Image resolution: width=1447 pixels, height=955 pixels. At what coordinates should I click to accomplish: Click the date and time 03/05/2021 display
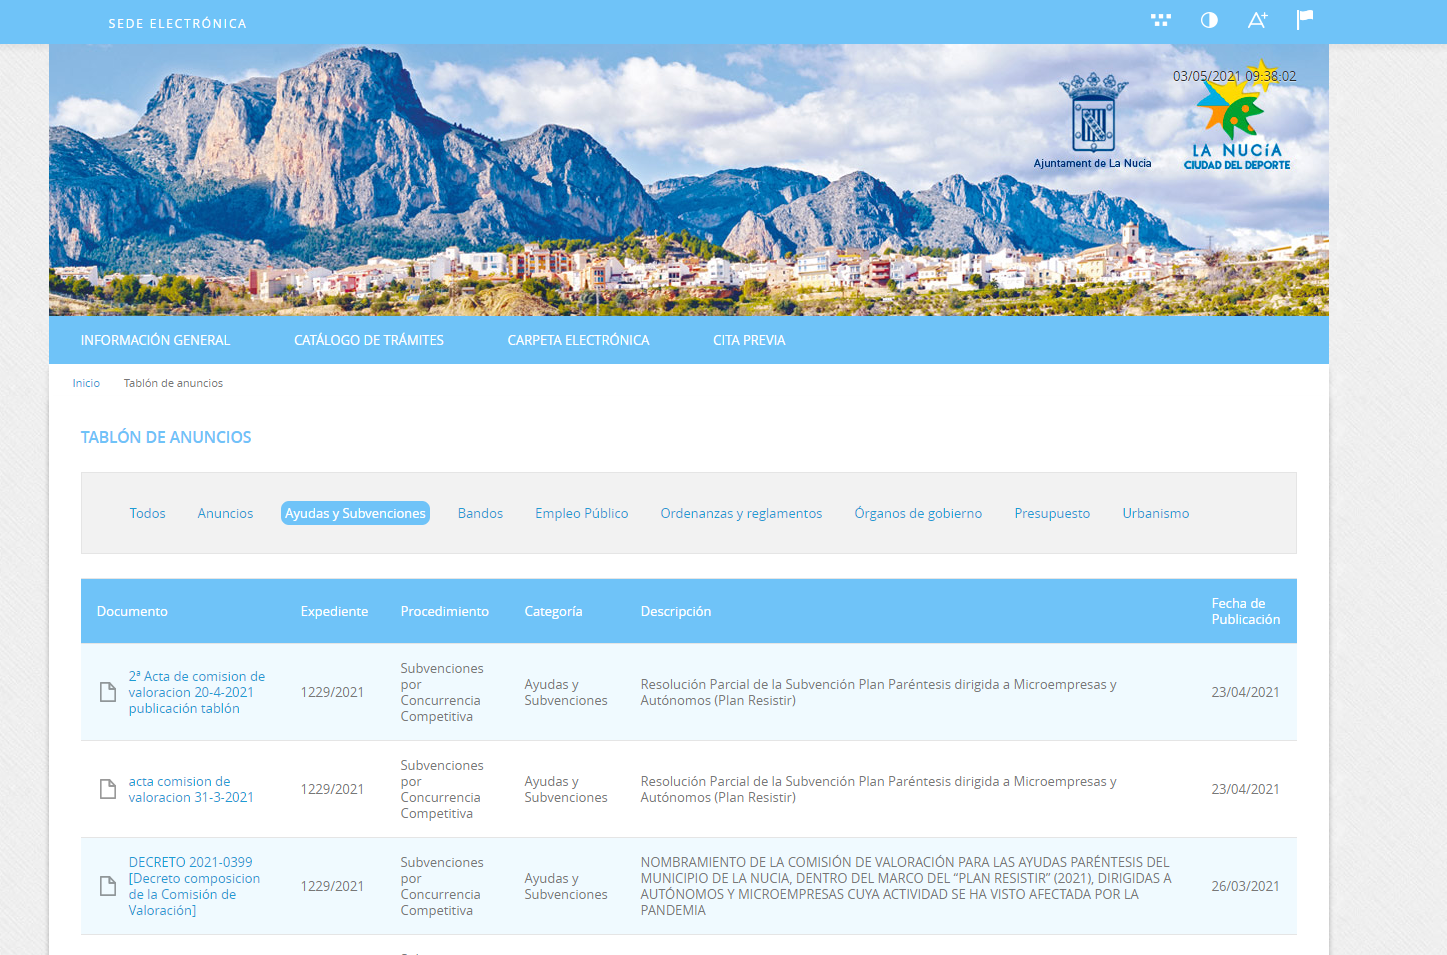1234,76
